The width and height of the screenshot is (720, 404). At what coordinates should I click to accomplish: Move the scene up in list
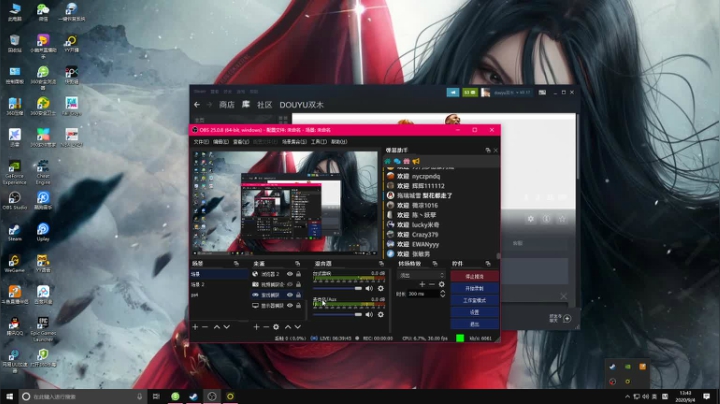217,327
